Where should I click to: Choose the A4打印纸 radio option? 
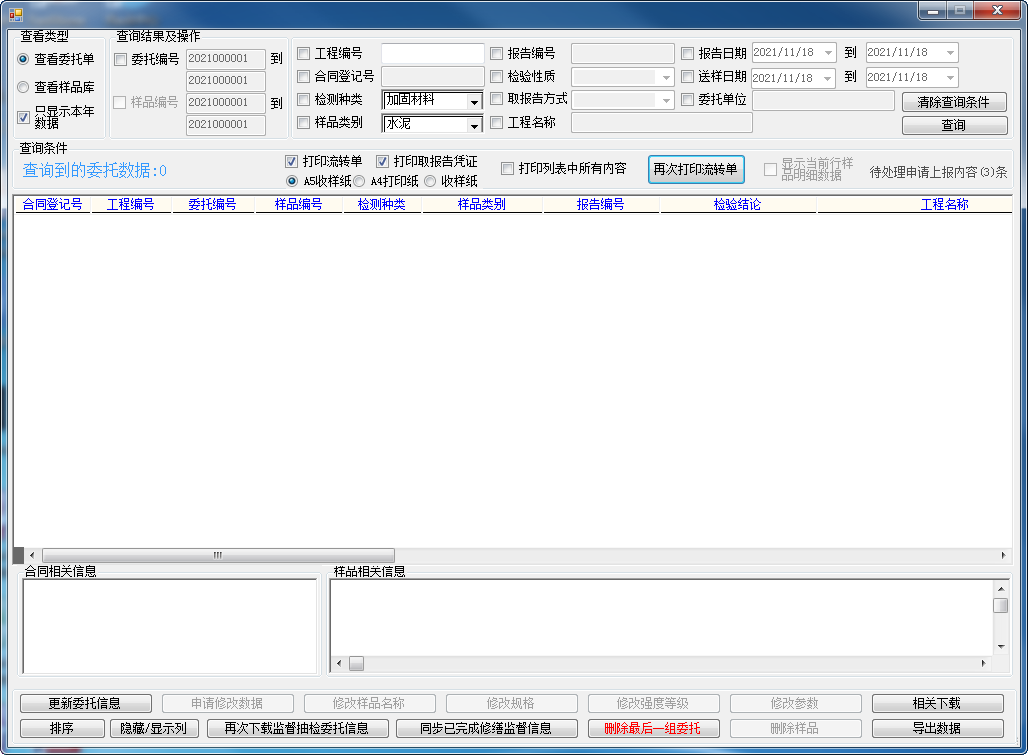pos(359,181)
